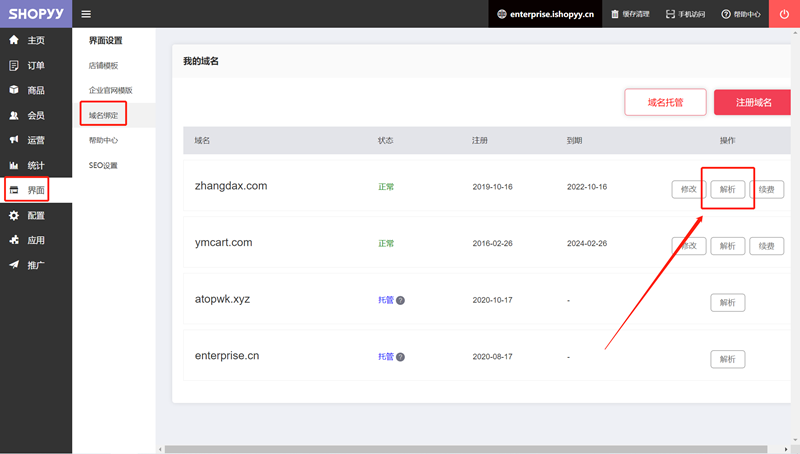Image resolution: width=800 pixels, height=454 pixels.
Task: Open the 应用 sidebar menu
Action: tap(36, 240)
